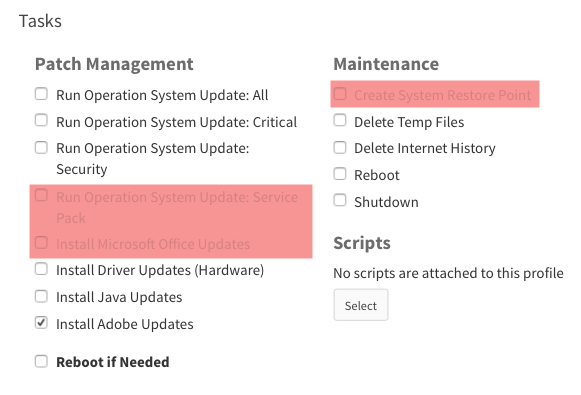Click the Reboot if Needed label
This screenshot has height=395, width=581.
113,362
